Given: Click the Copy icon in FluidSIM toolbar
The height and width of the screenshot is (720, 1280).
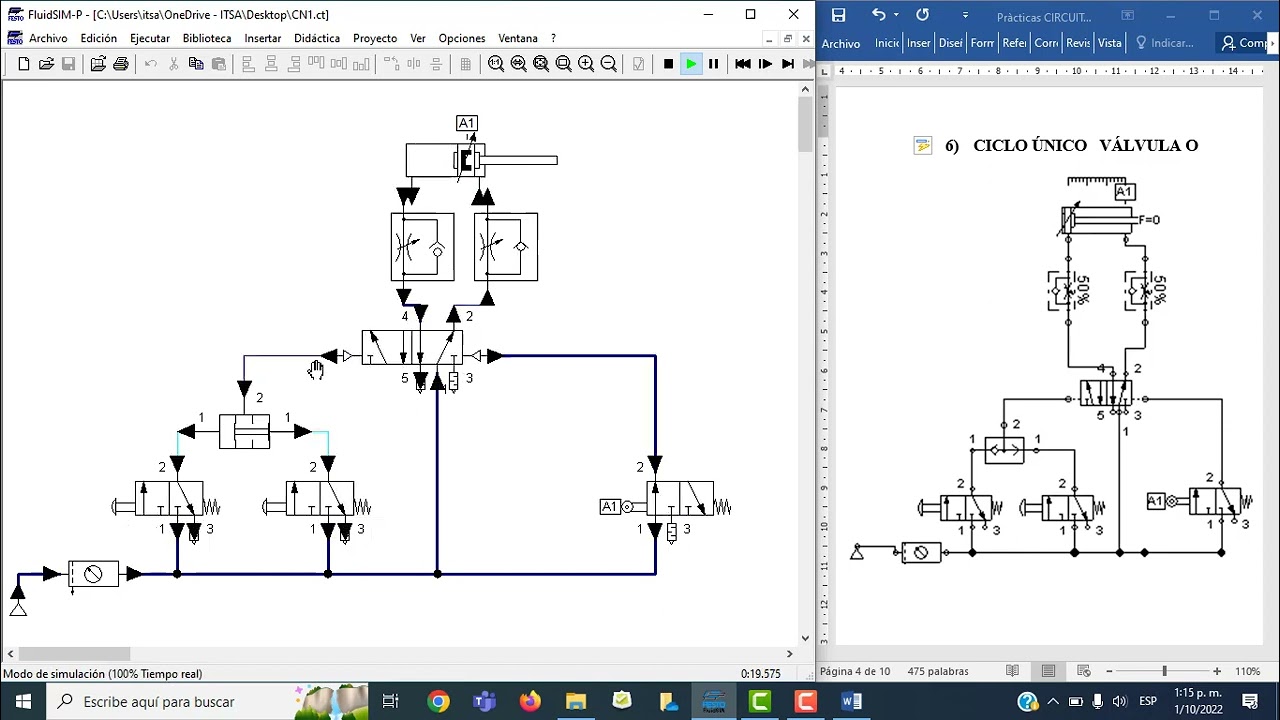Looking at the screenshot, I should (196, 64).
